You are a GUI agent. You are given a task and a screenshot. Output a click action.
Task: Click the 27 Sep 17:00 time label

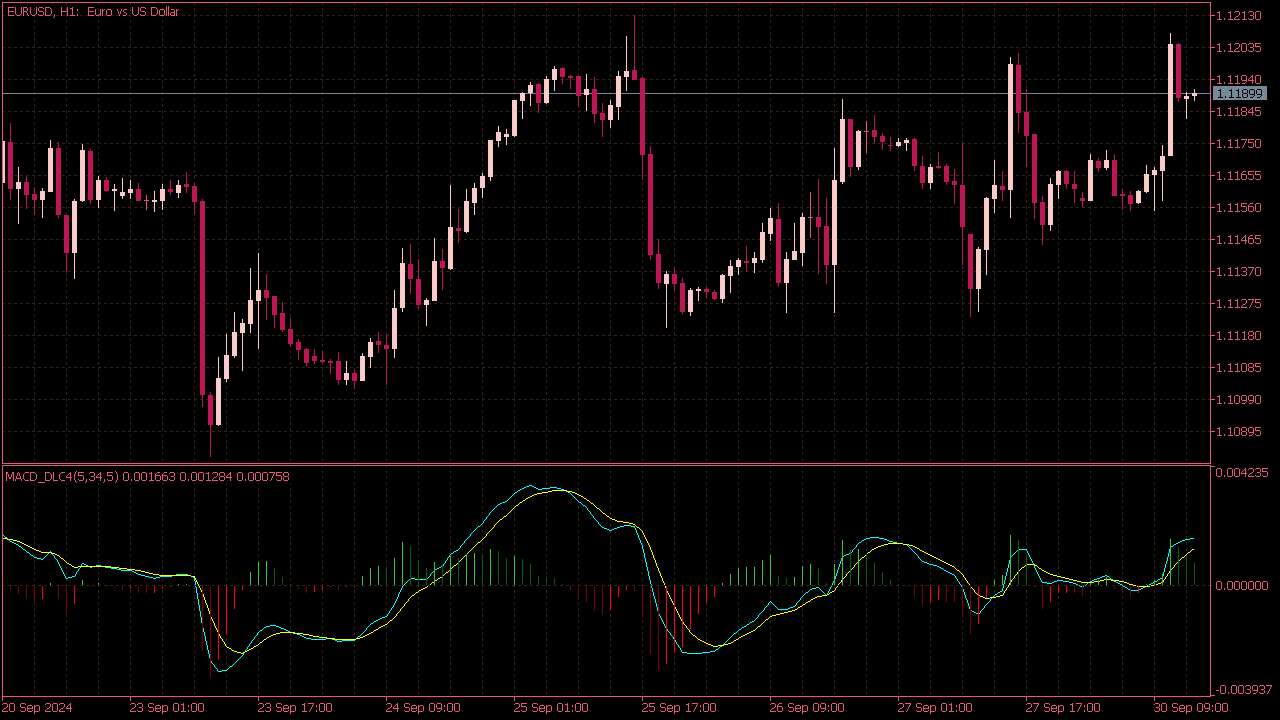[1063, 708]
